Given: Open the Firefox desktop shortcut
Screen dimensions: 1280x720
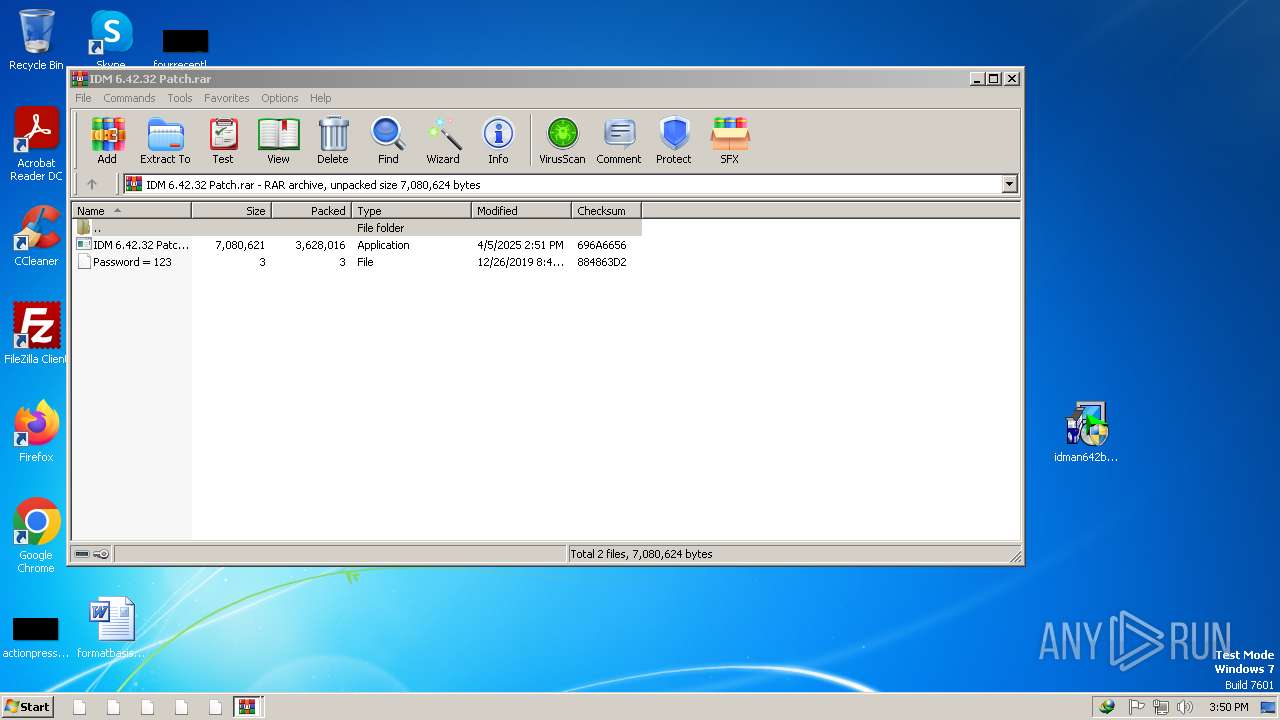Looking at the screenshot, I should click(x=36, y=432).
